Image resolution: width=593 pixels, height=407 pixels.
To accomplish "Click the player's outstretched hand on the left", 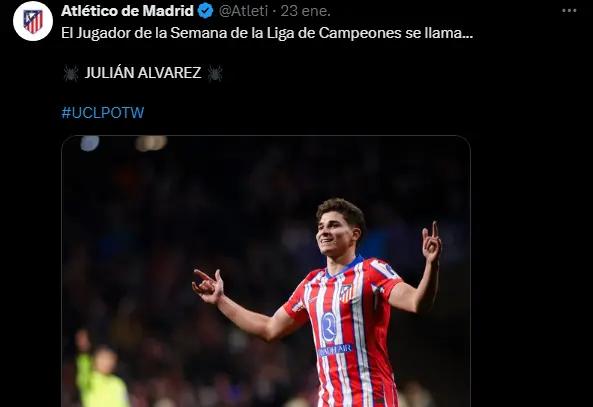I will 208,286.
